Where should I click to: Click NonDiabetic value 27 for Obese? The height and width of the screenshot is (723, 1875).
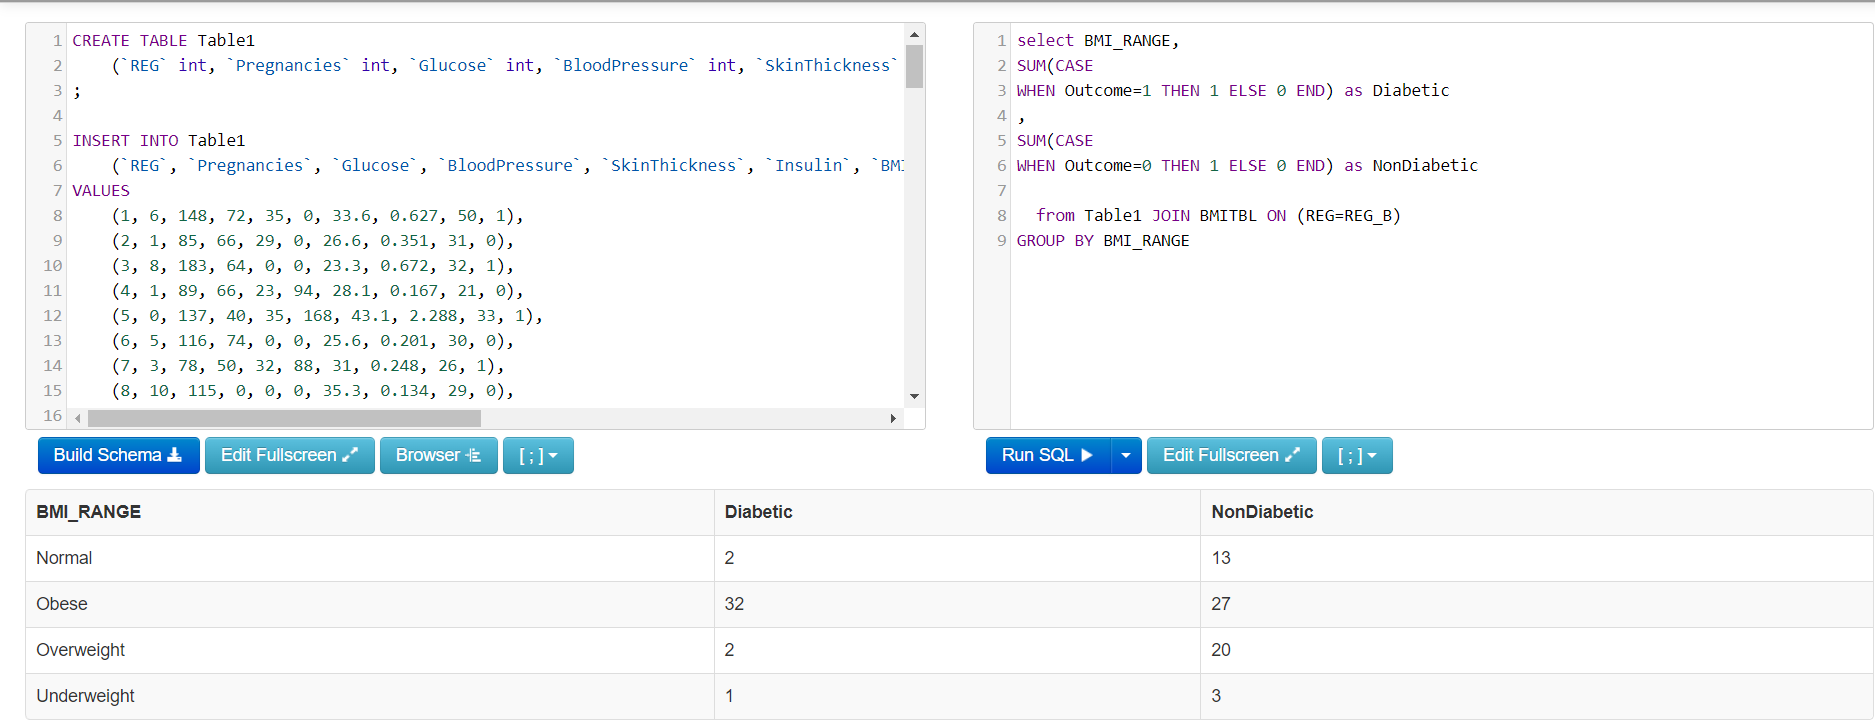pos(1221,604)
